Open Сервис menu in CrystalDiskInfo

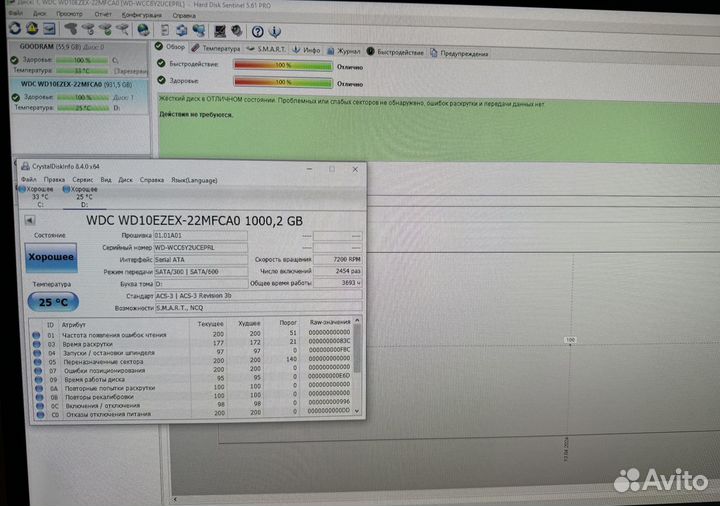pos(83,180)
